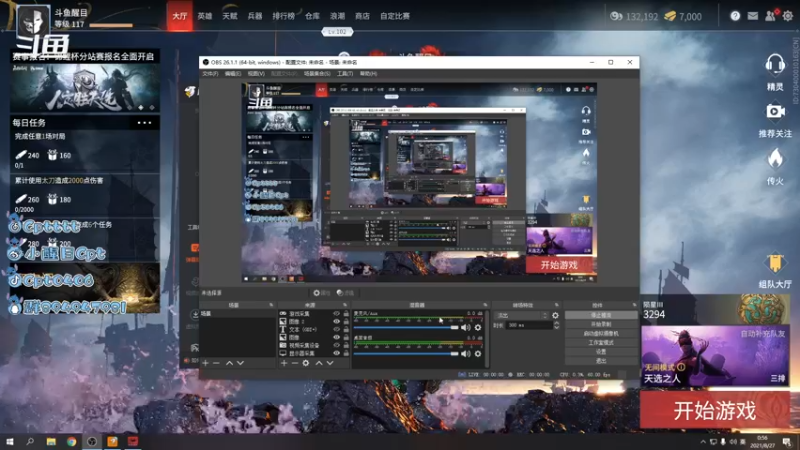This screenshot has height=450, width=800.
Task: Add a new scene with OBS scenes plus
Action: 205,363
